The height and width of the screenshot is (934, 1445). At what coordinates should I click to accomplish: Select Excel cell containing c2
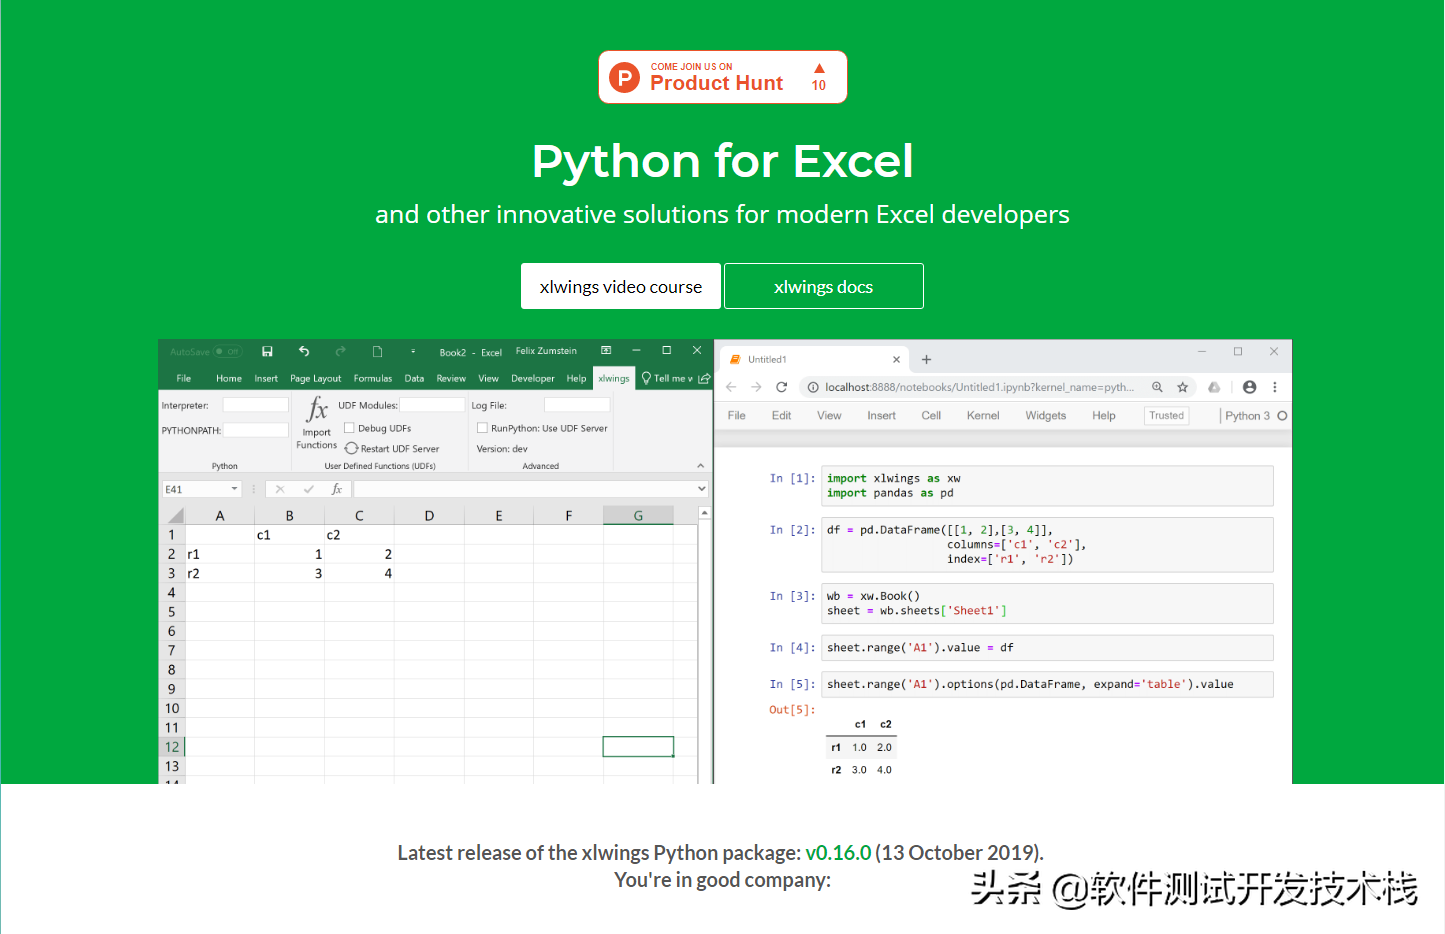(x=359, y=535)
